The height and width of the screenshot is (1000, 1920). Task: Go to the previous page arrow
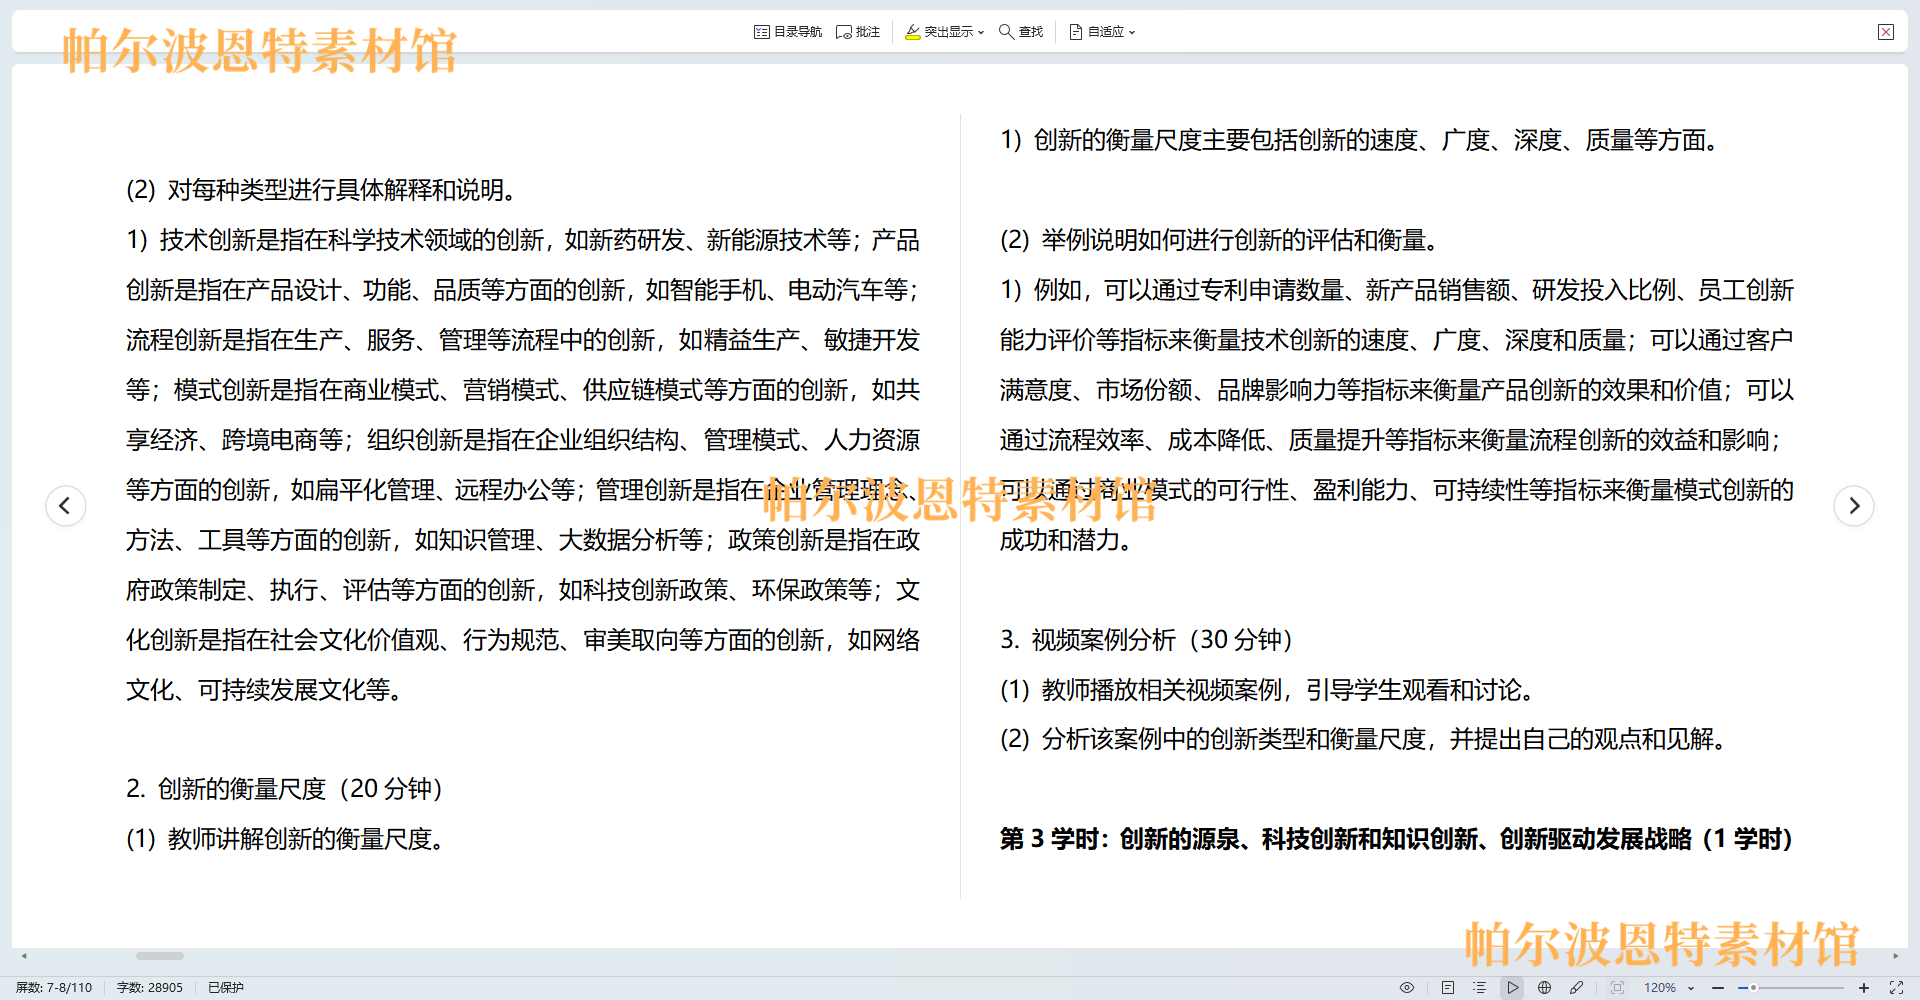click(x=66, y=505)
